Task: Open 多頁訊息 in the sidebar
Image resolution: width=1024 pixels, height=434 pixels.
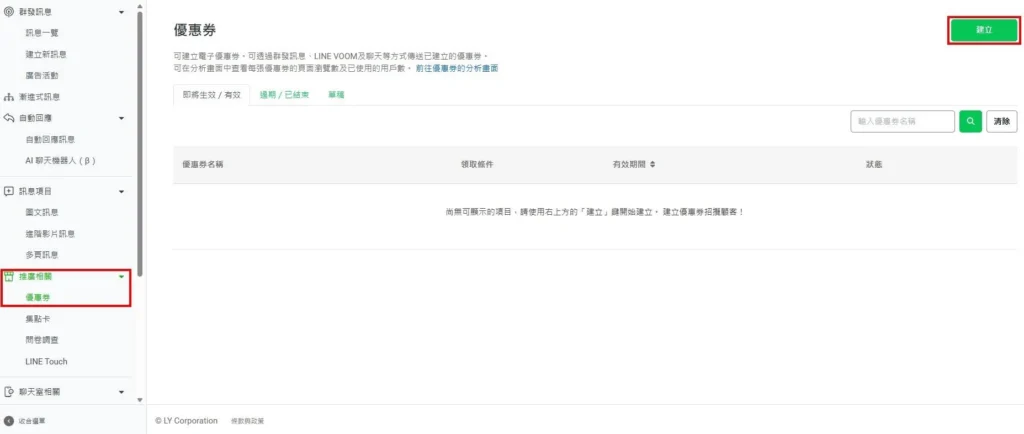Action: click(42, 255)
